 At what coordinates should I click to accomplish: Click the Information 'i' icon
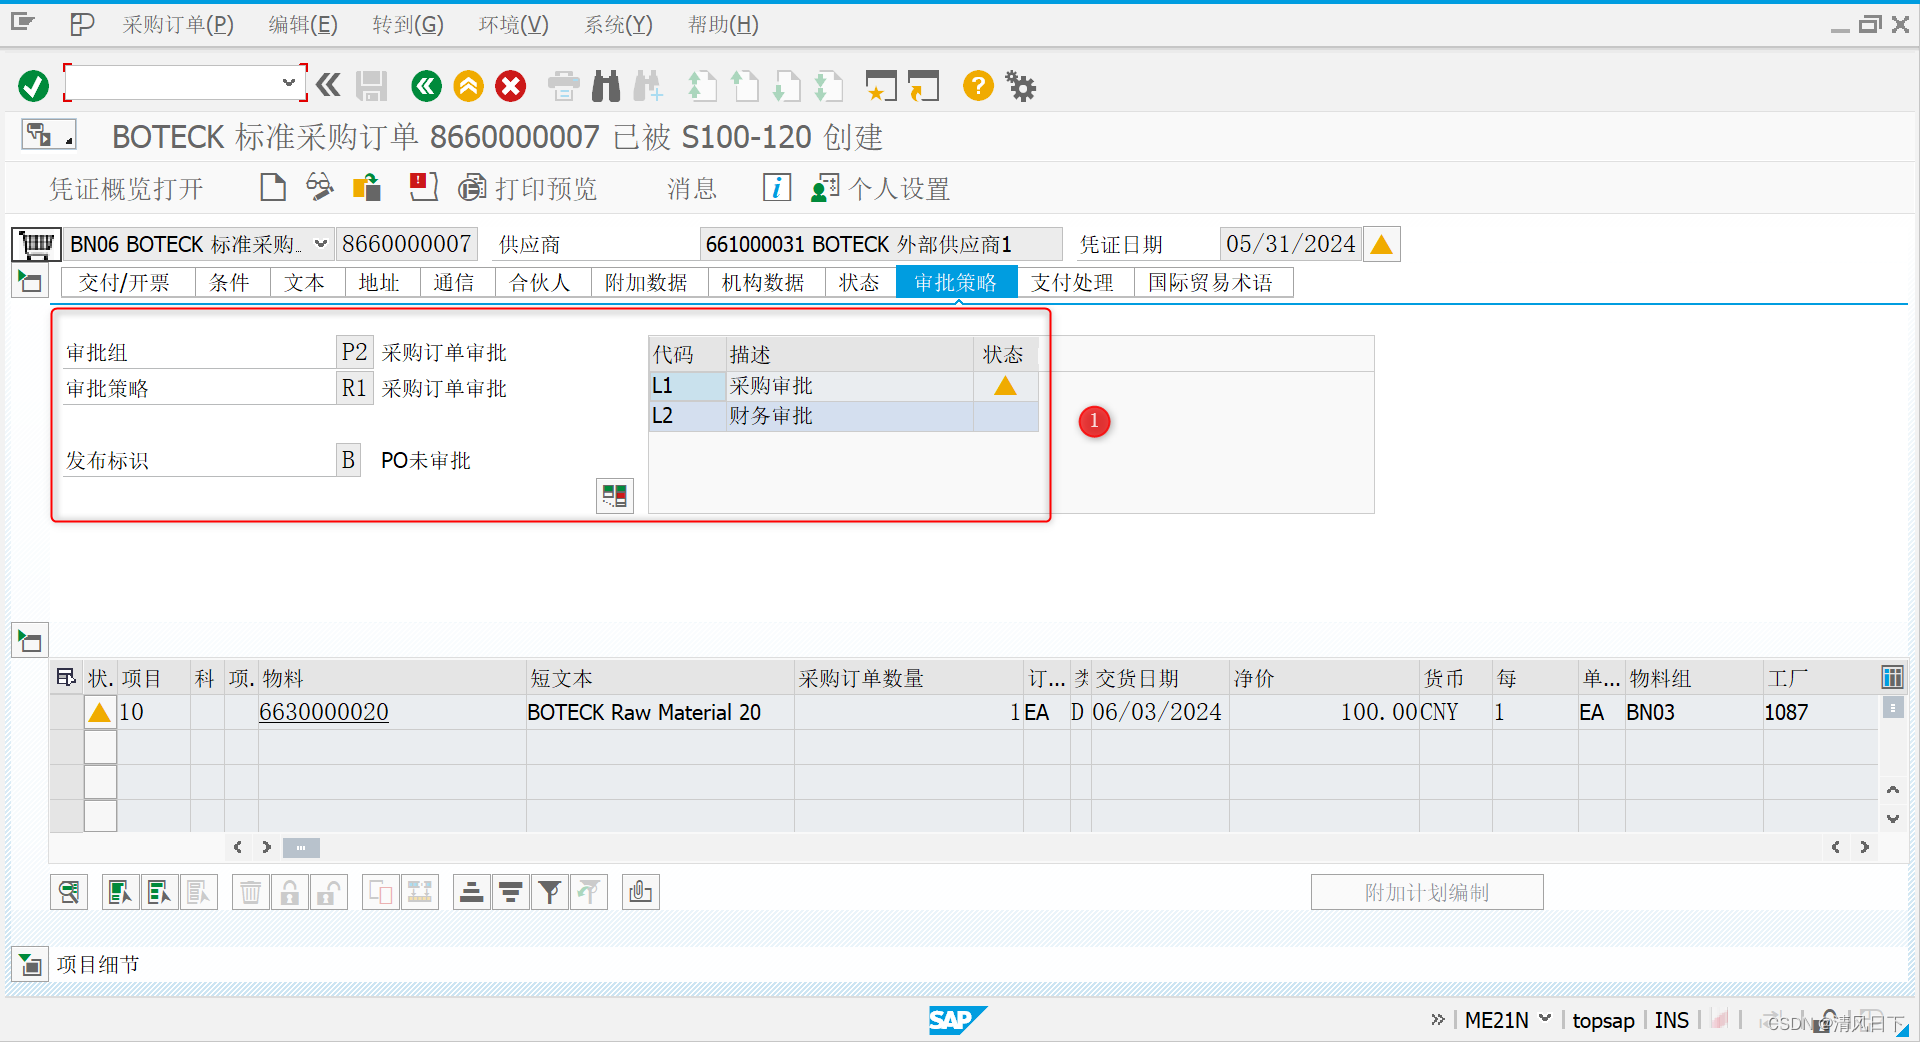[x=777, y=187]
